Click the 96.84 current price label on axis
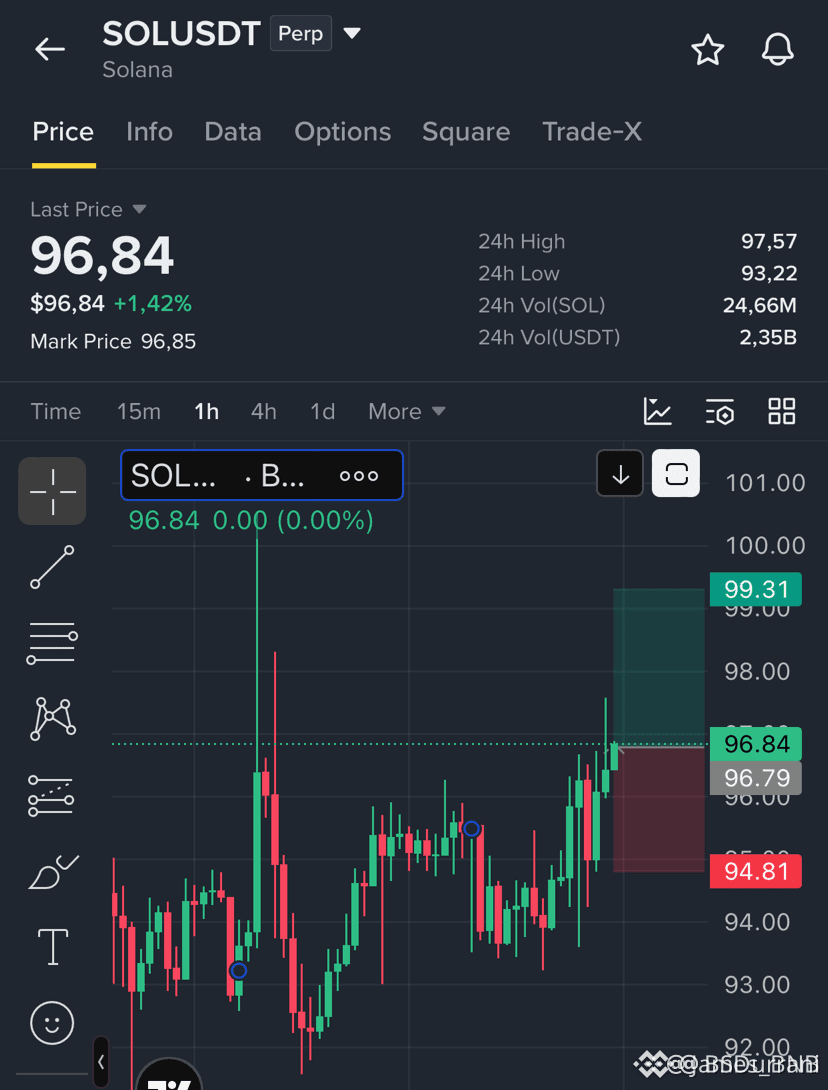This screenshot has width=828, height=1090. (756, 744)
